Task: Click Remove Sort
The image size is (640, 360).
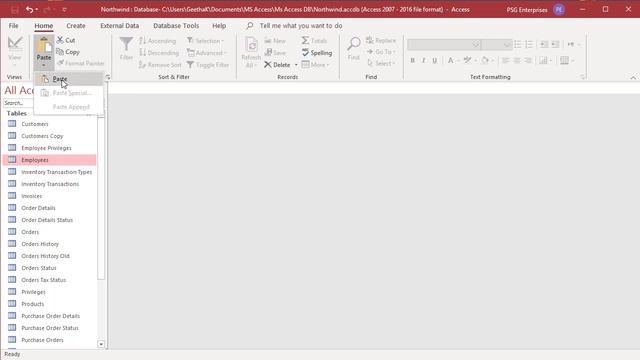Action: pos(160,64)
